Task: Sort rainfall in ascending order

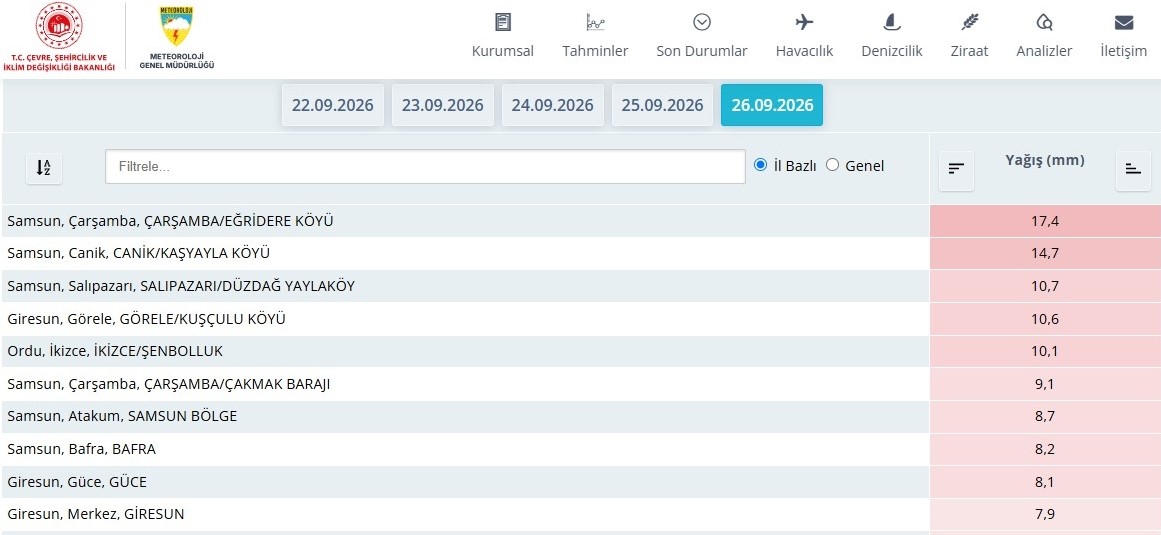Action: 1133,169
